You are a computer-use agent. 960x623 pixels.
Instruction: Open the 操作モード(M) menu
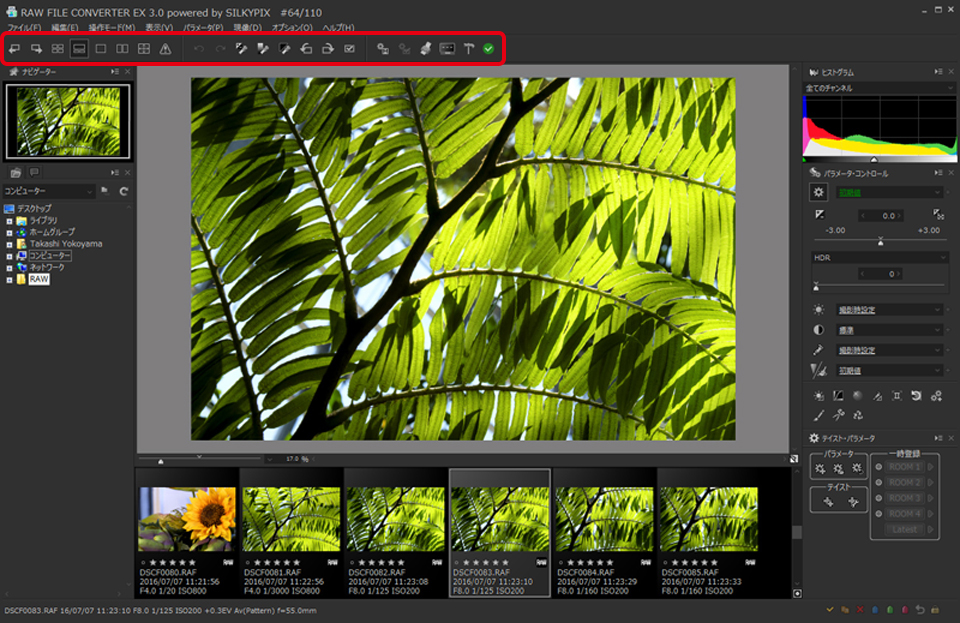pyautogui.click(x=111, y=28)
